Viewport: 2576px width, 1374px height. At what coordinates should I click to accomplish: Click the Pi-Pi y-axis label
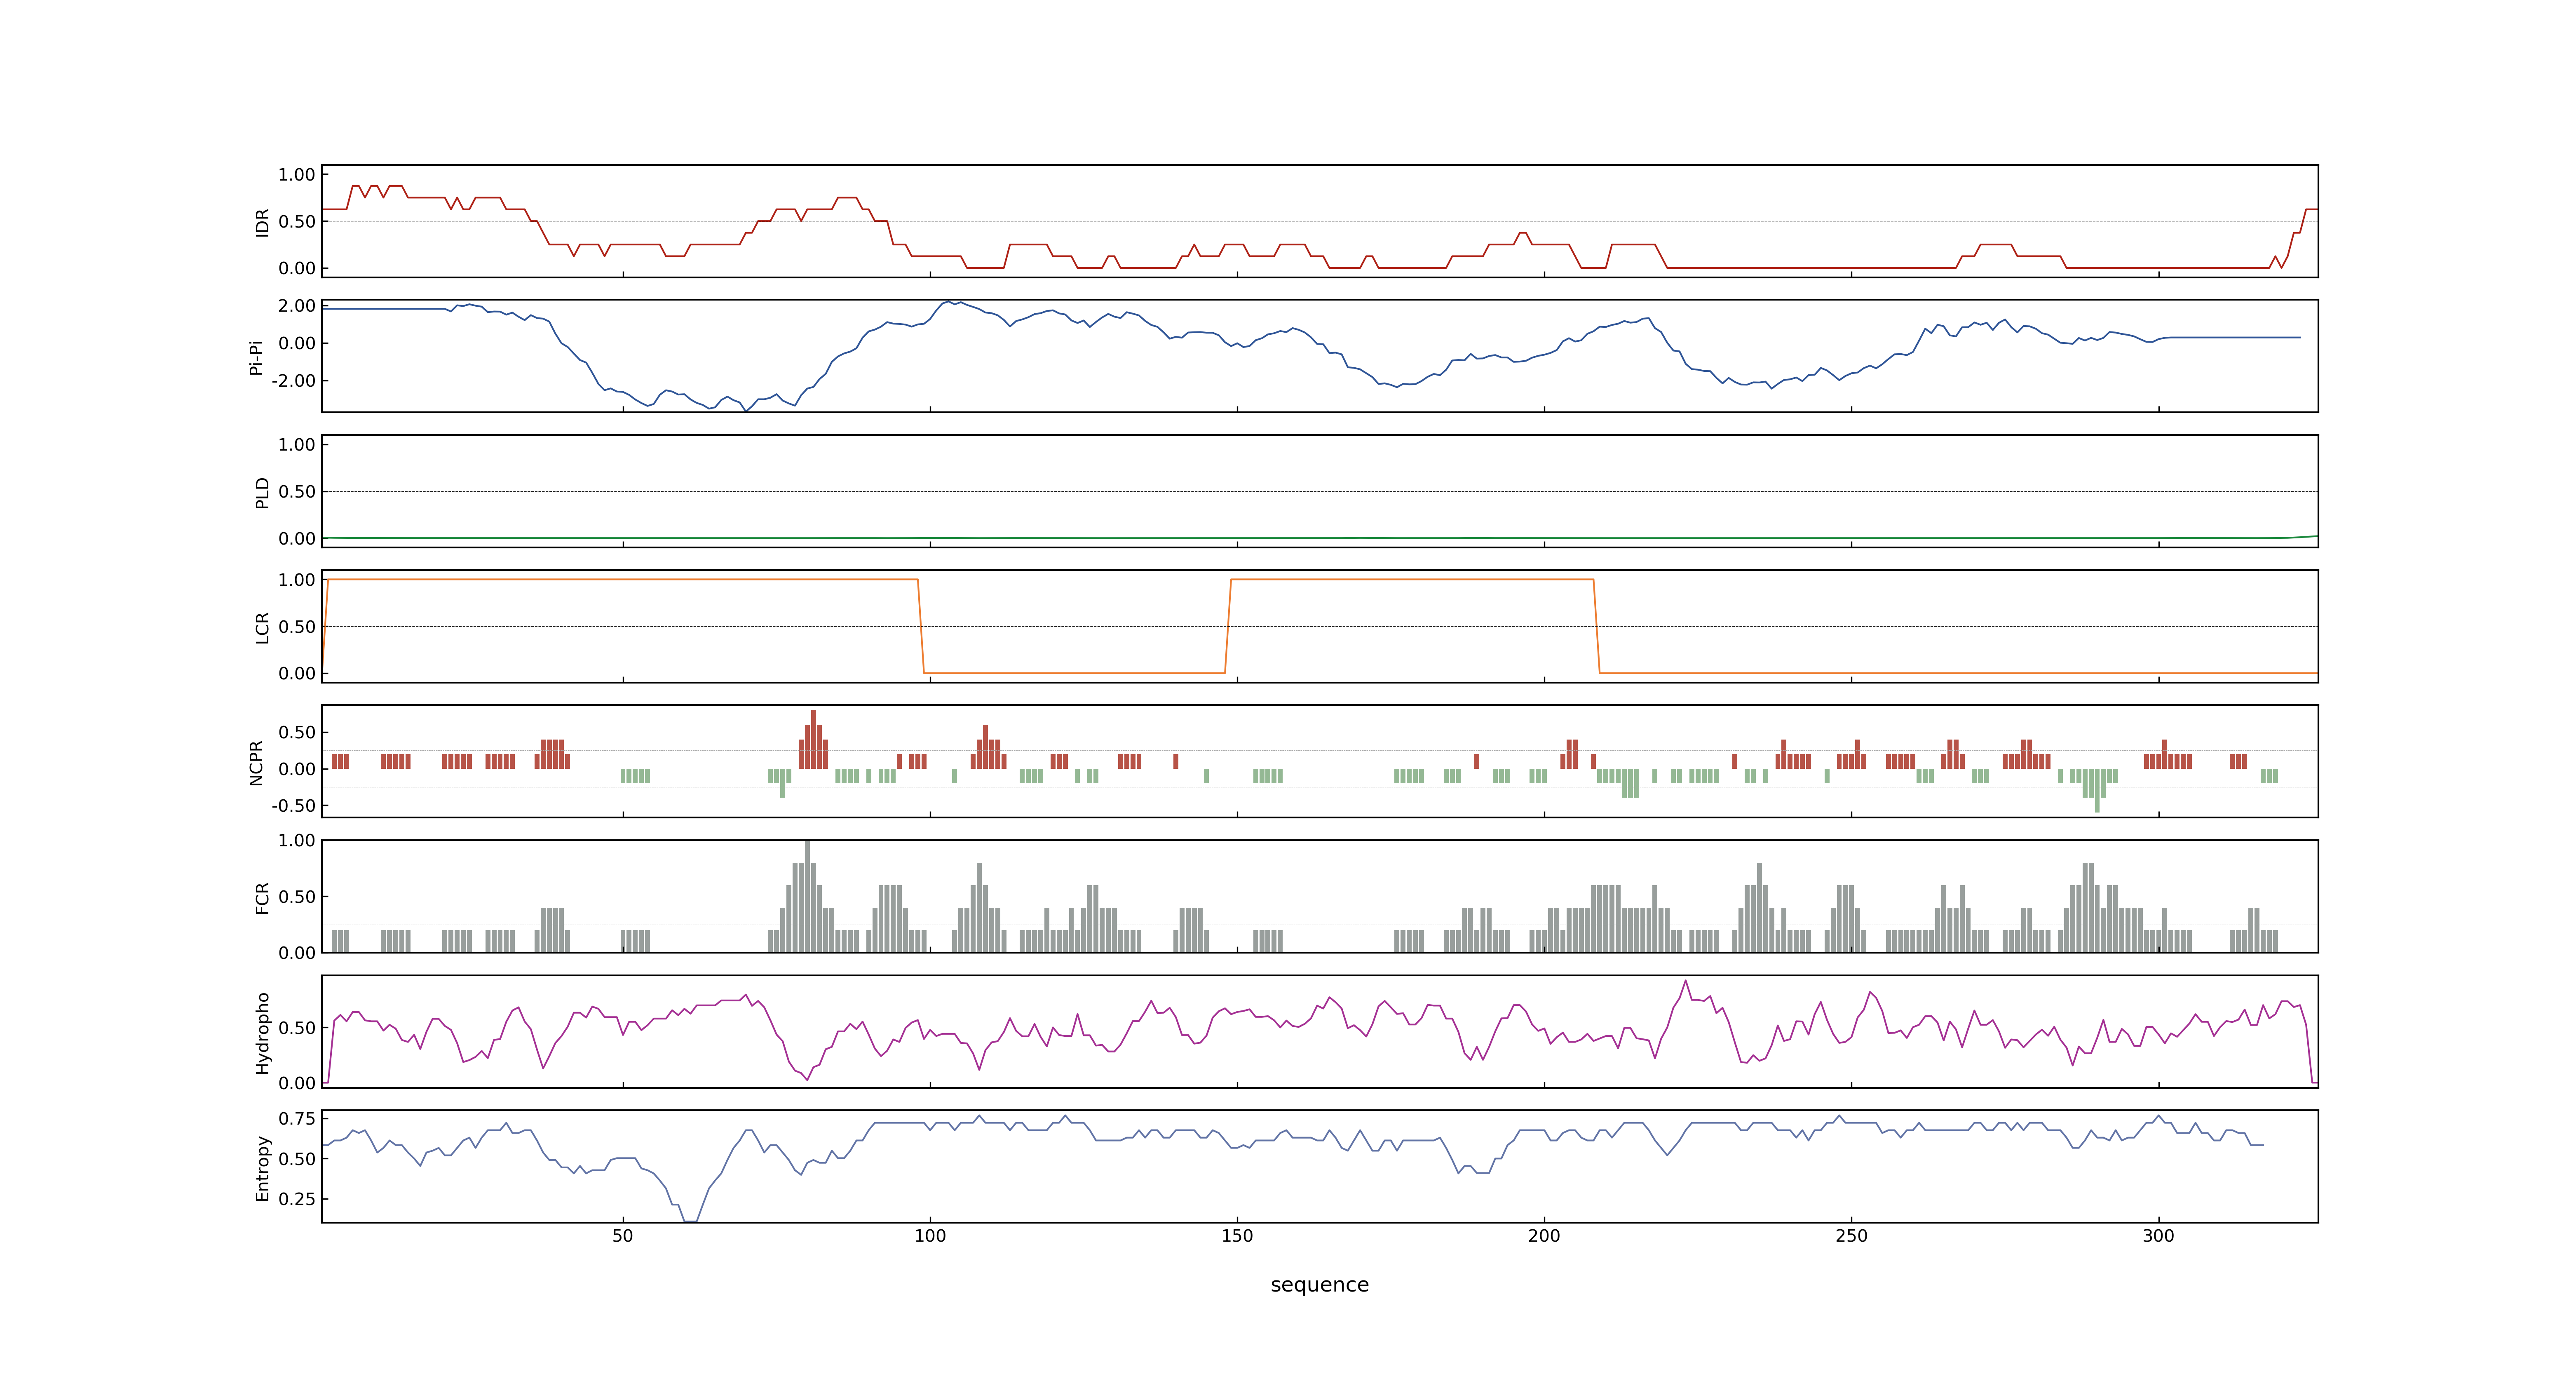(256, 357)
